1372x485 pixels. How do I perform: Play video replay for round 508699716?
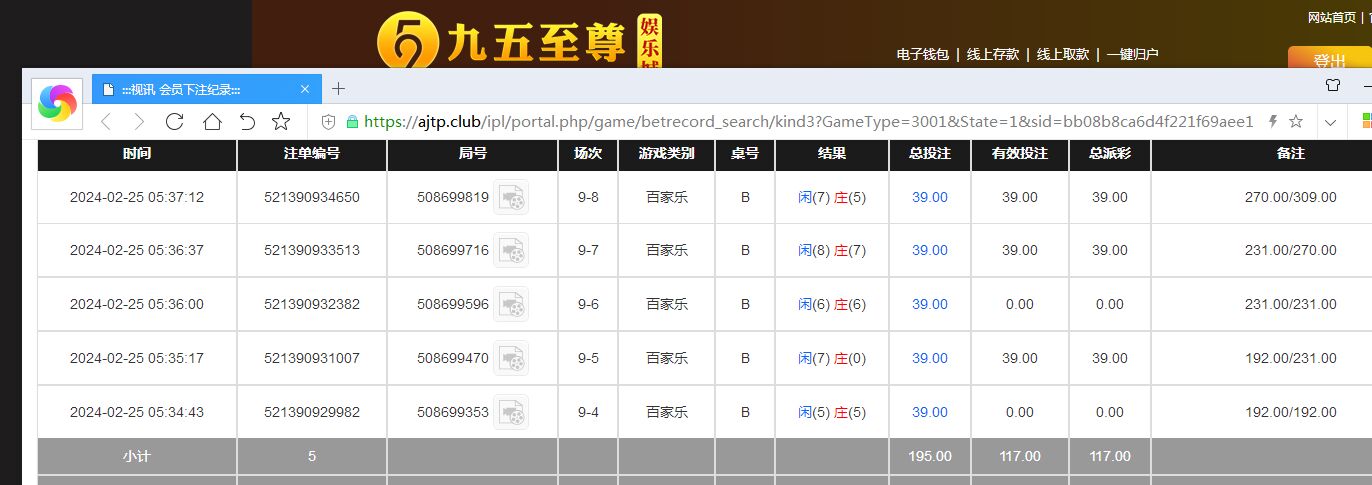(511, 250)
